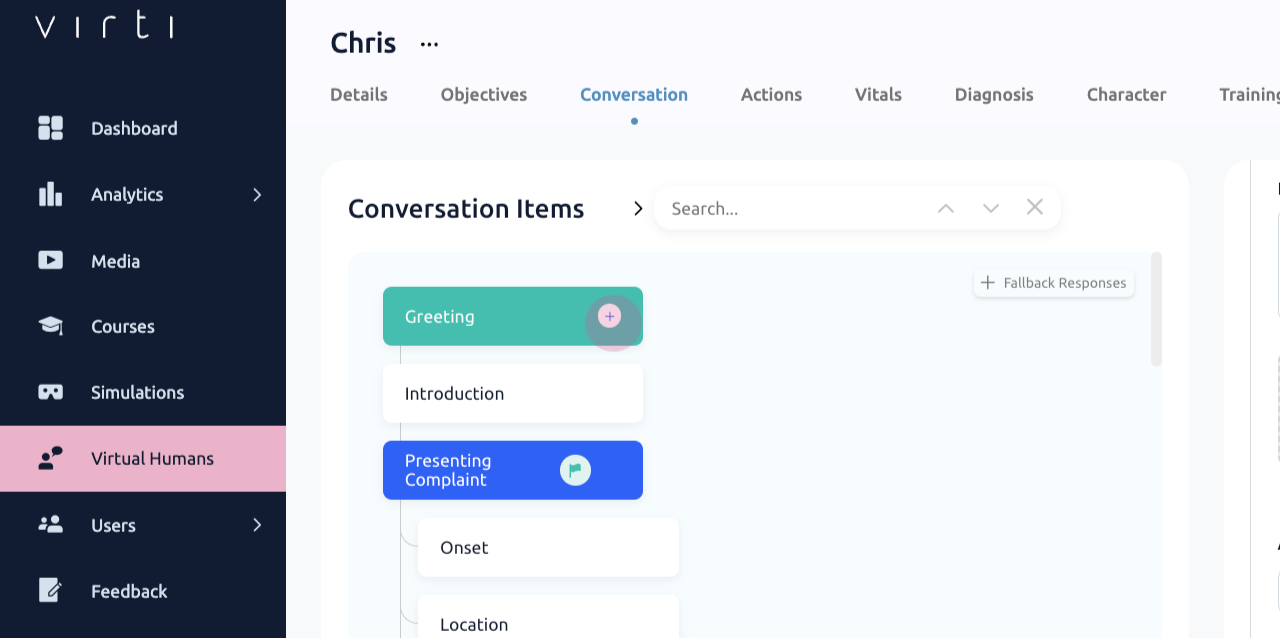Switch to the Vitals tab
This screenshot has height=638, width=1280.
coord(878,95)
